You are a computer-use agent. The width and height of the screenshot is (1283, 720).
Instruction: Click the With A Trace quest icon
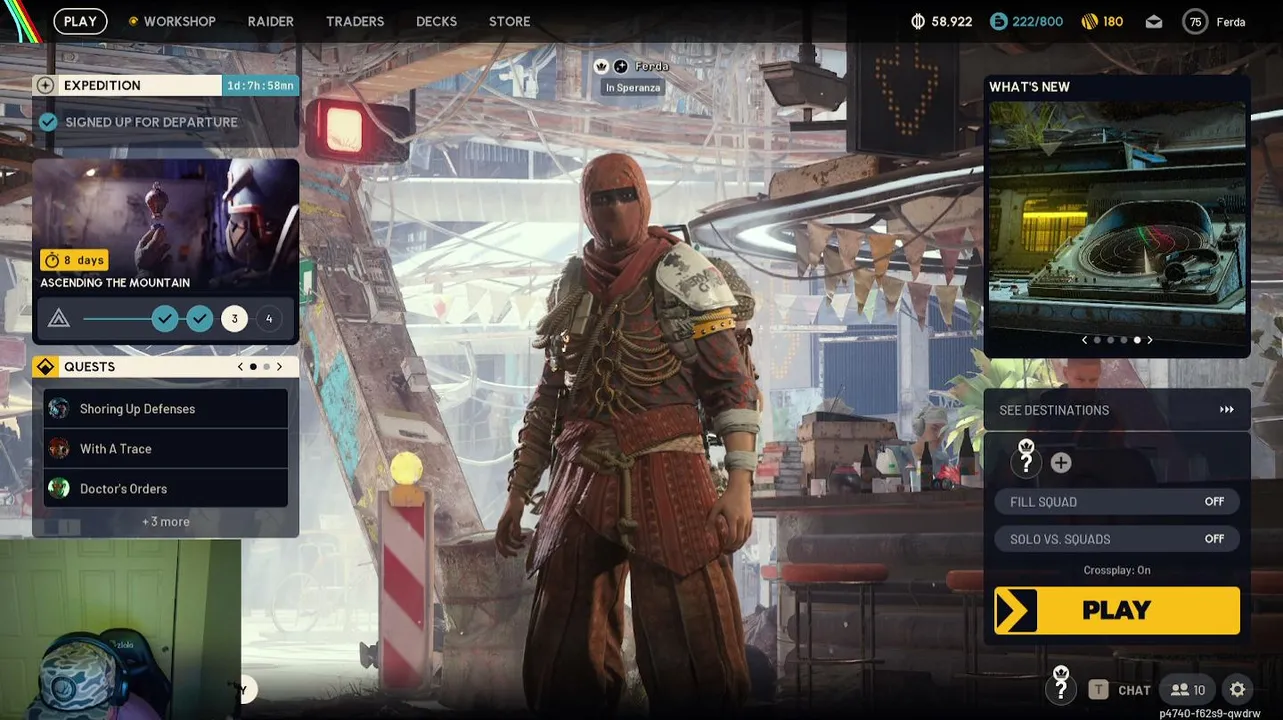point(59,448)
